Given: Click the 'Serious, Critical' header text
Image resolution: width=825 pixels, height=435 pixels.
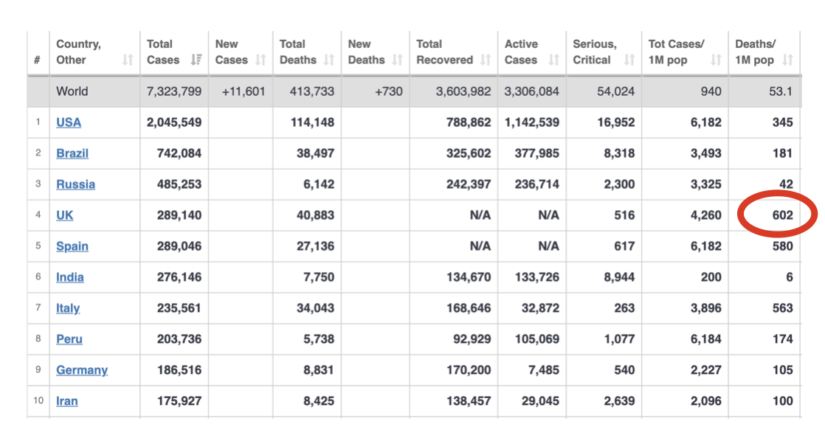Looking at the screenshot, I should pos(595,52).
